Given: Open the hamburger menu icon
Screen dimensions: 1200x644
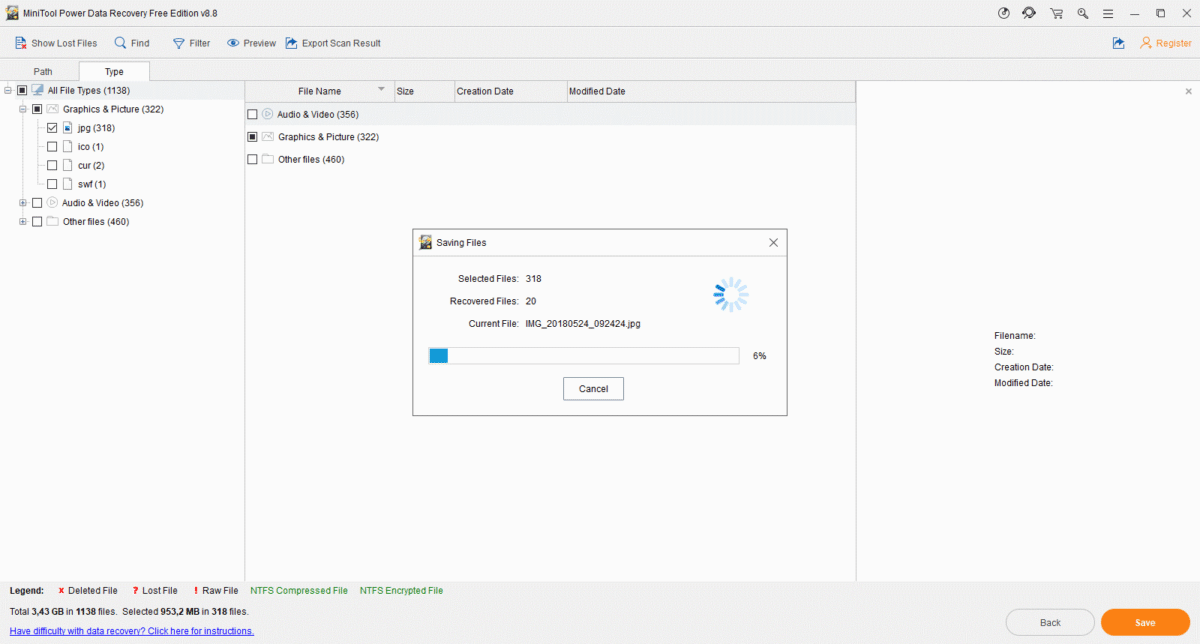Looking at the screenshot, I should [x=1108, y=13].
